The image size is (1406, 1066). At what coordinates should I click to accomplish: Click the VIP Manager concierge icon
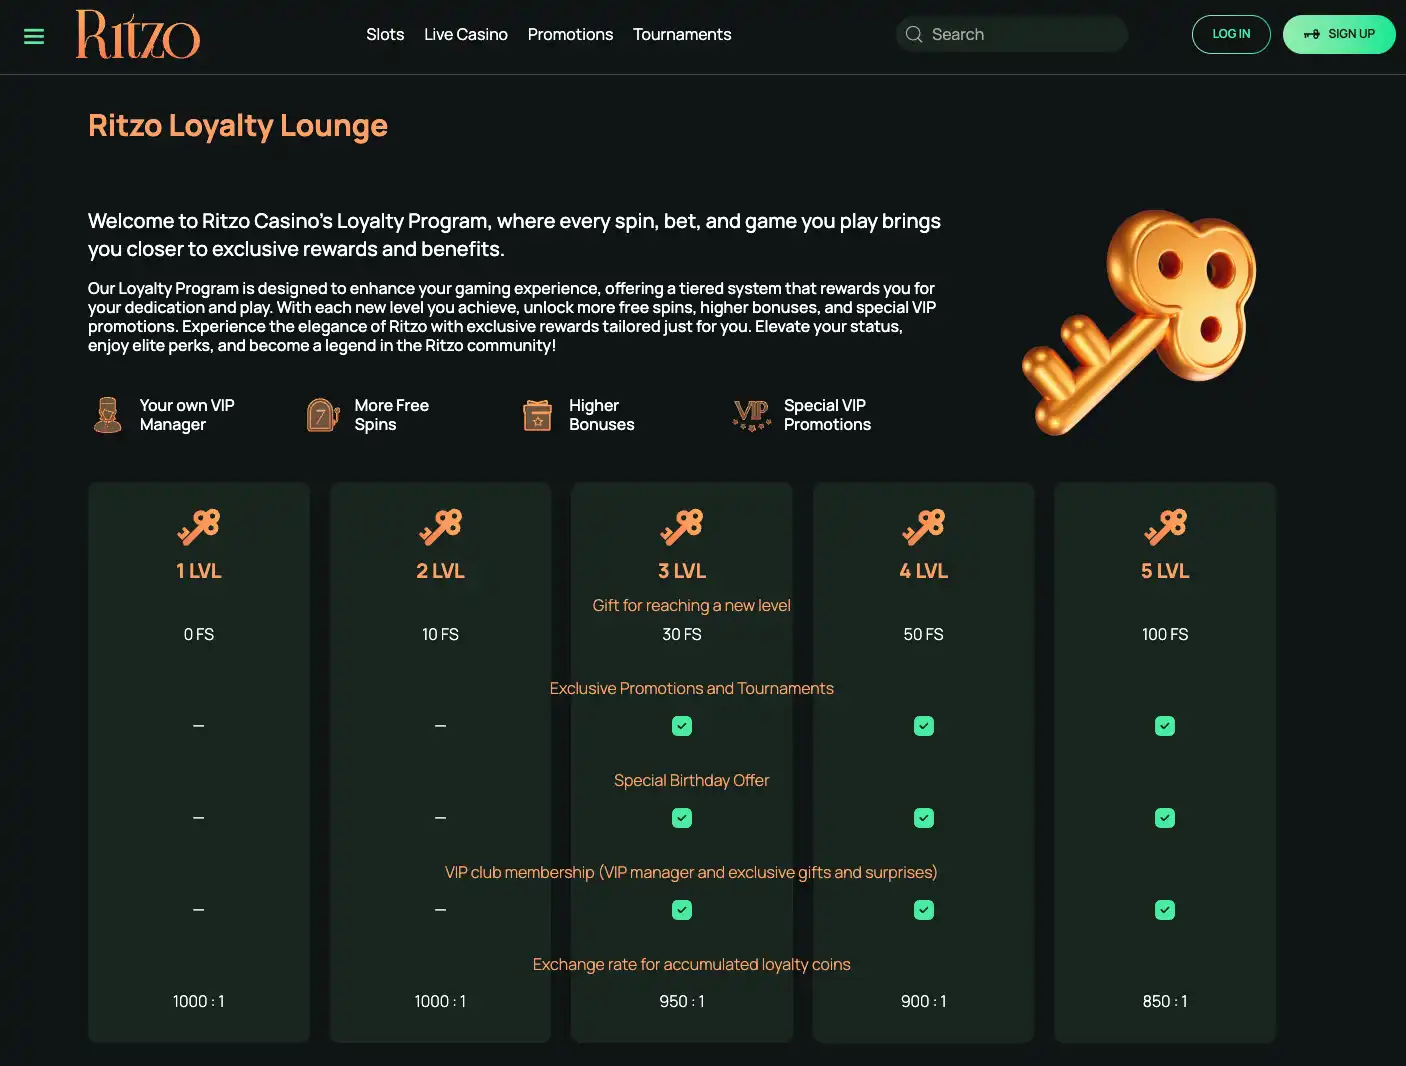click(108, 415)
